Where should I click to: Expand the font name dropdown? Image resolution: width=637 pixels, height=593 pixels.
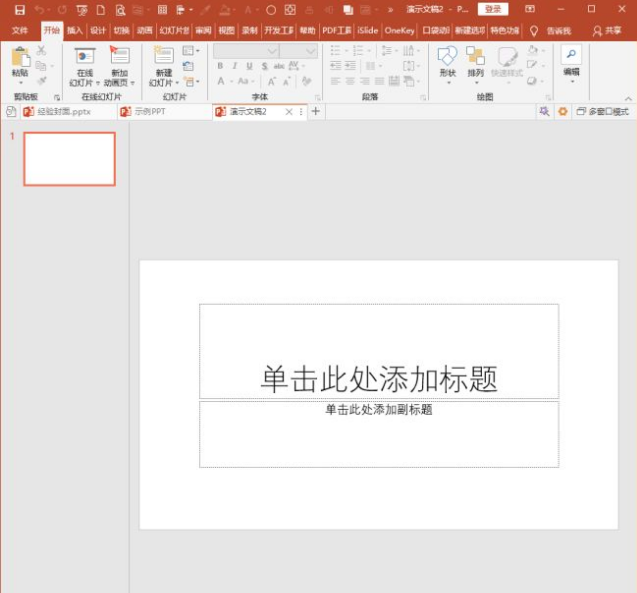click(272, 51)
